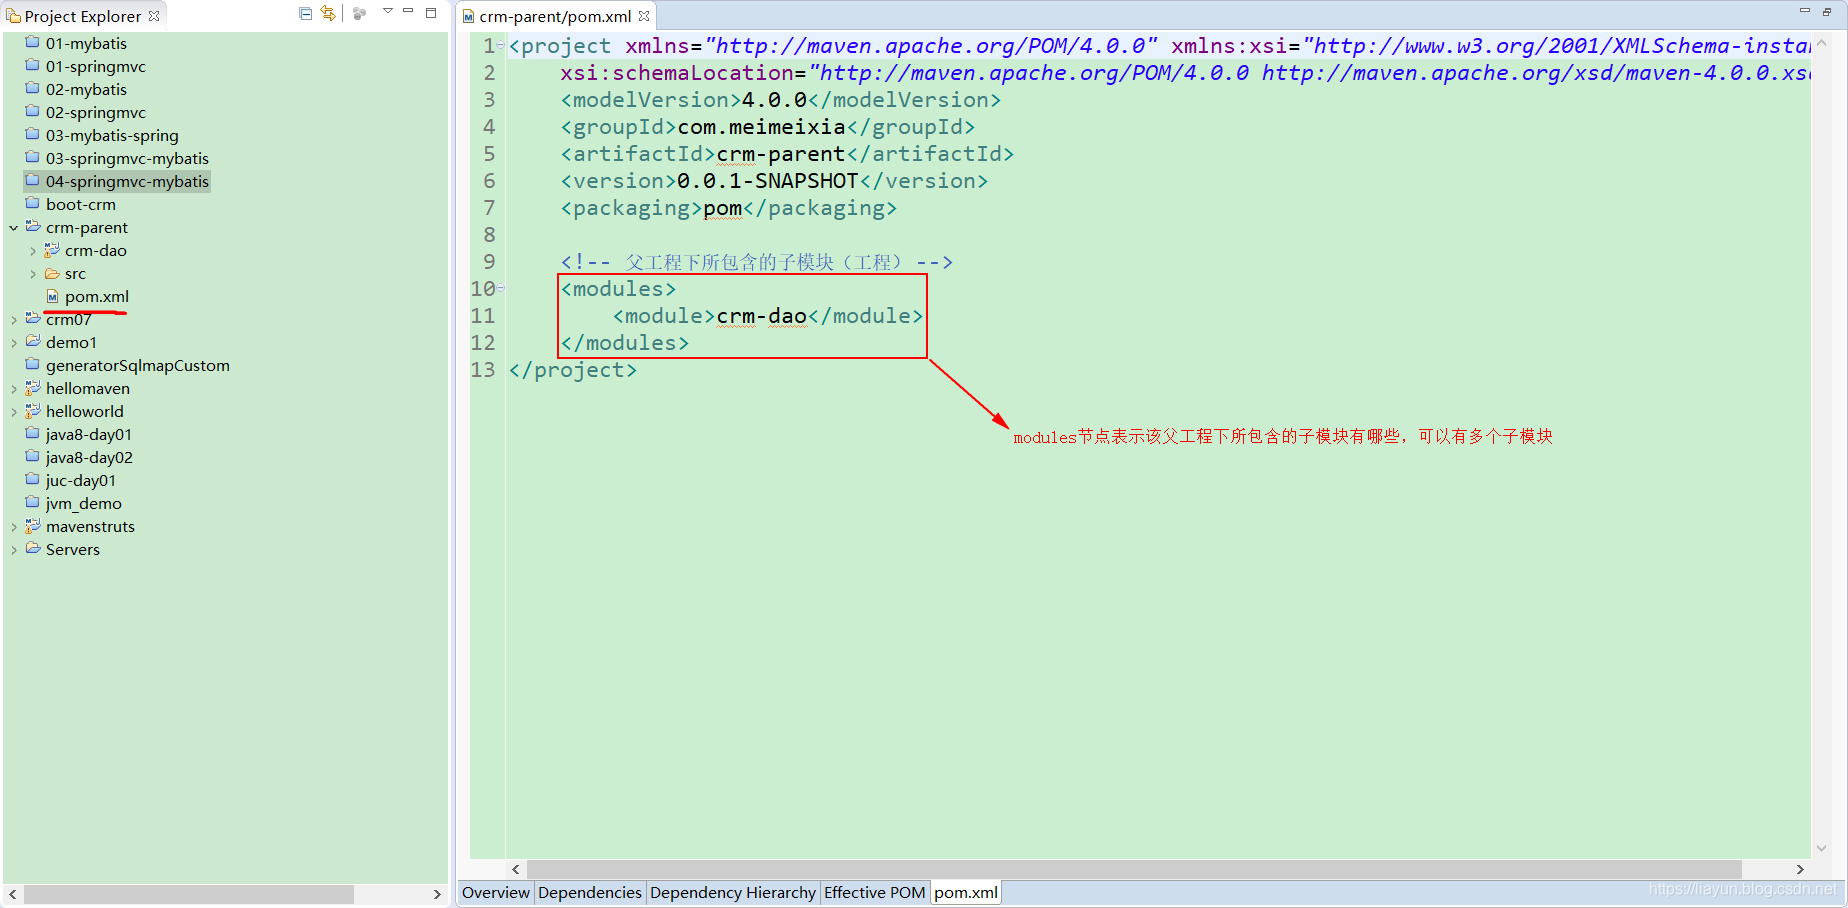The width and height of the screenshot is (1848, 908).
Task: Click the helloworld project icon
Action: pyautogui.click(x=33, y=411)
